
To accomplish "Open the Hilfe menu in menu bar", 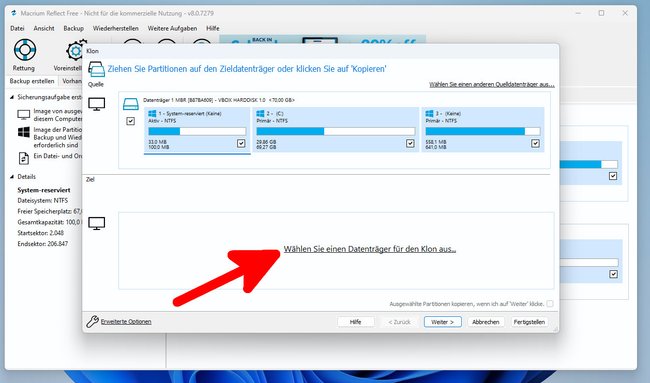I will 213,28.
